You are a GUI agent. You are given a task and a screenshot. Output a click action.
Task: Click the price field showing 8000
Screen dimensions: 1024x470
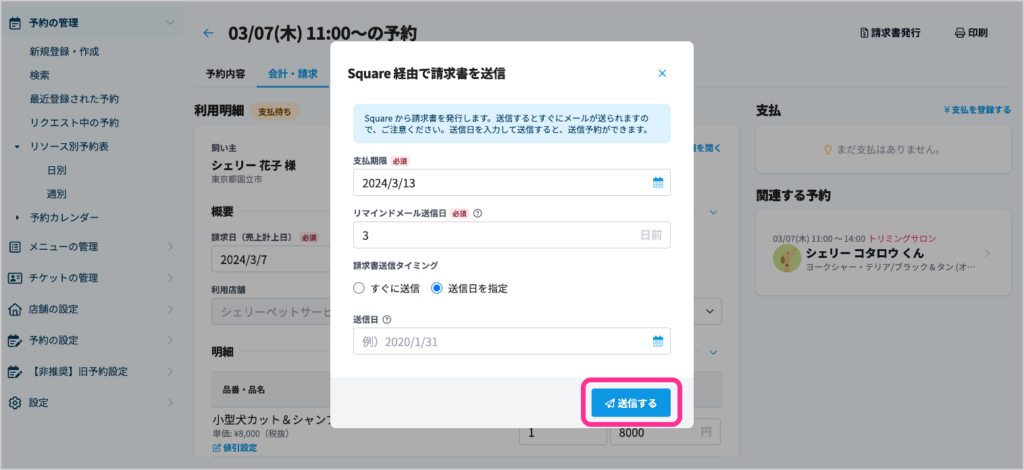click(x=665, y=431)
